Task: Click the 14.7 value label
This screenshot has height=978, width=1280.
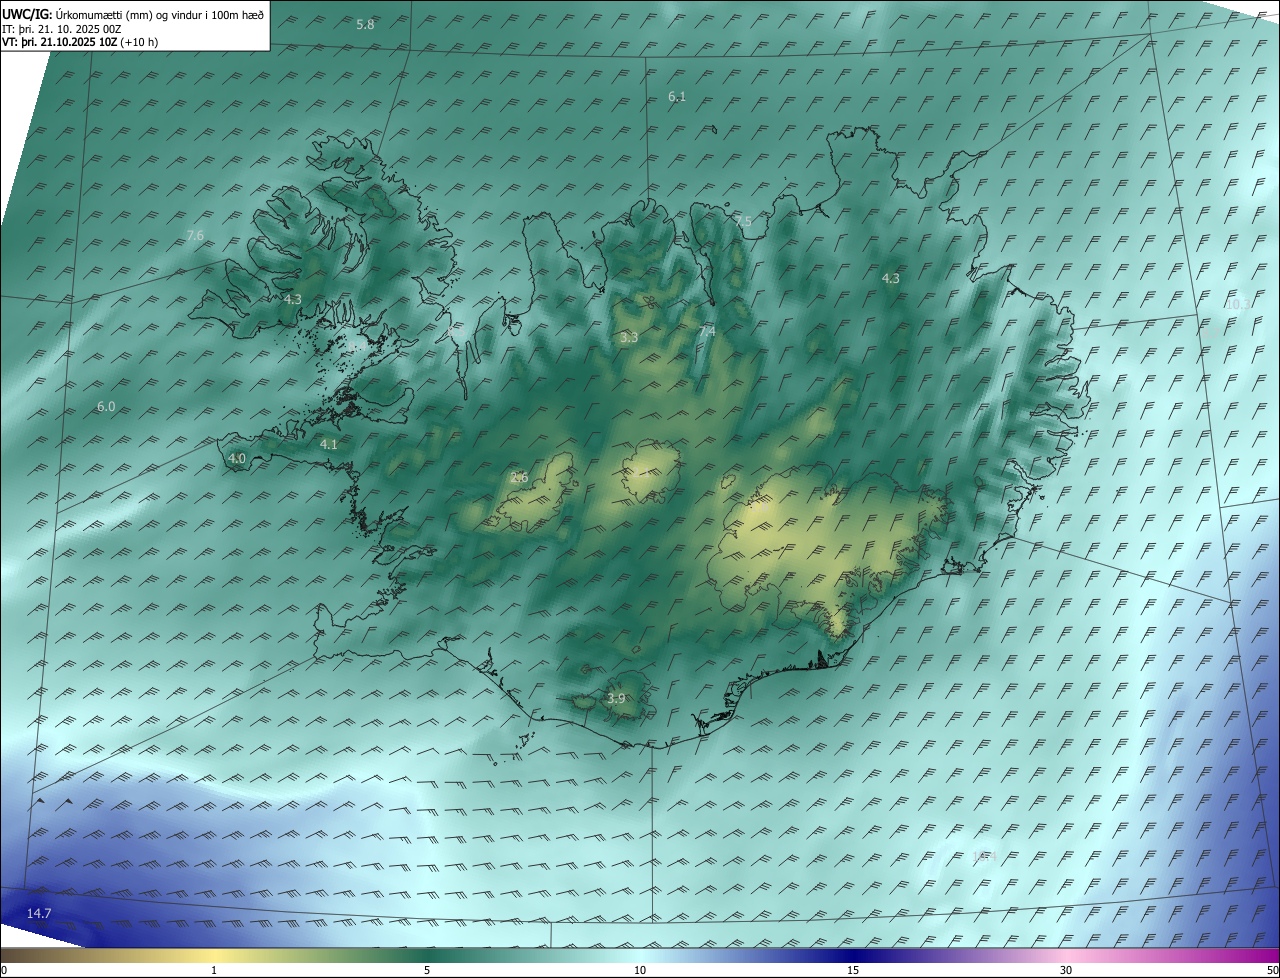Action: pos(39,913)
